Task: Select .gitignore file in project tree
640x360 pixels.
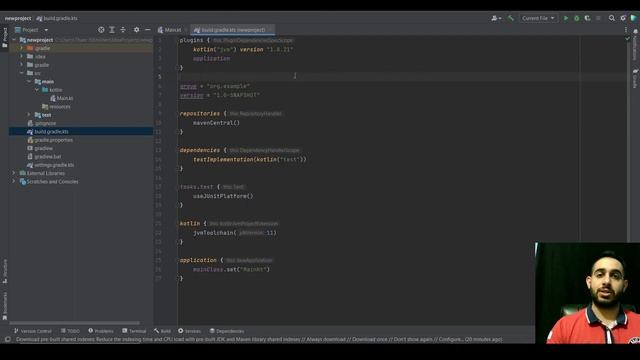Action: (42, 123)
